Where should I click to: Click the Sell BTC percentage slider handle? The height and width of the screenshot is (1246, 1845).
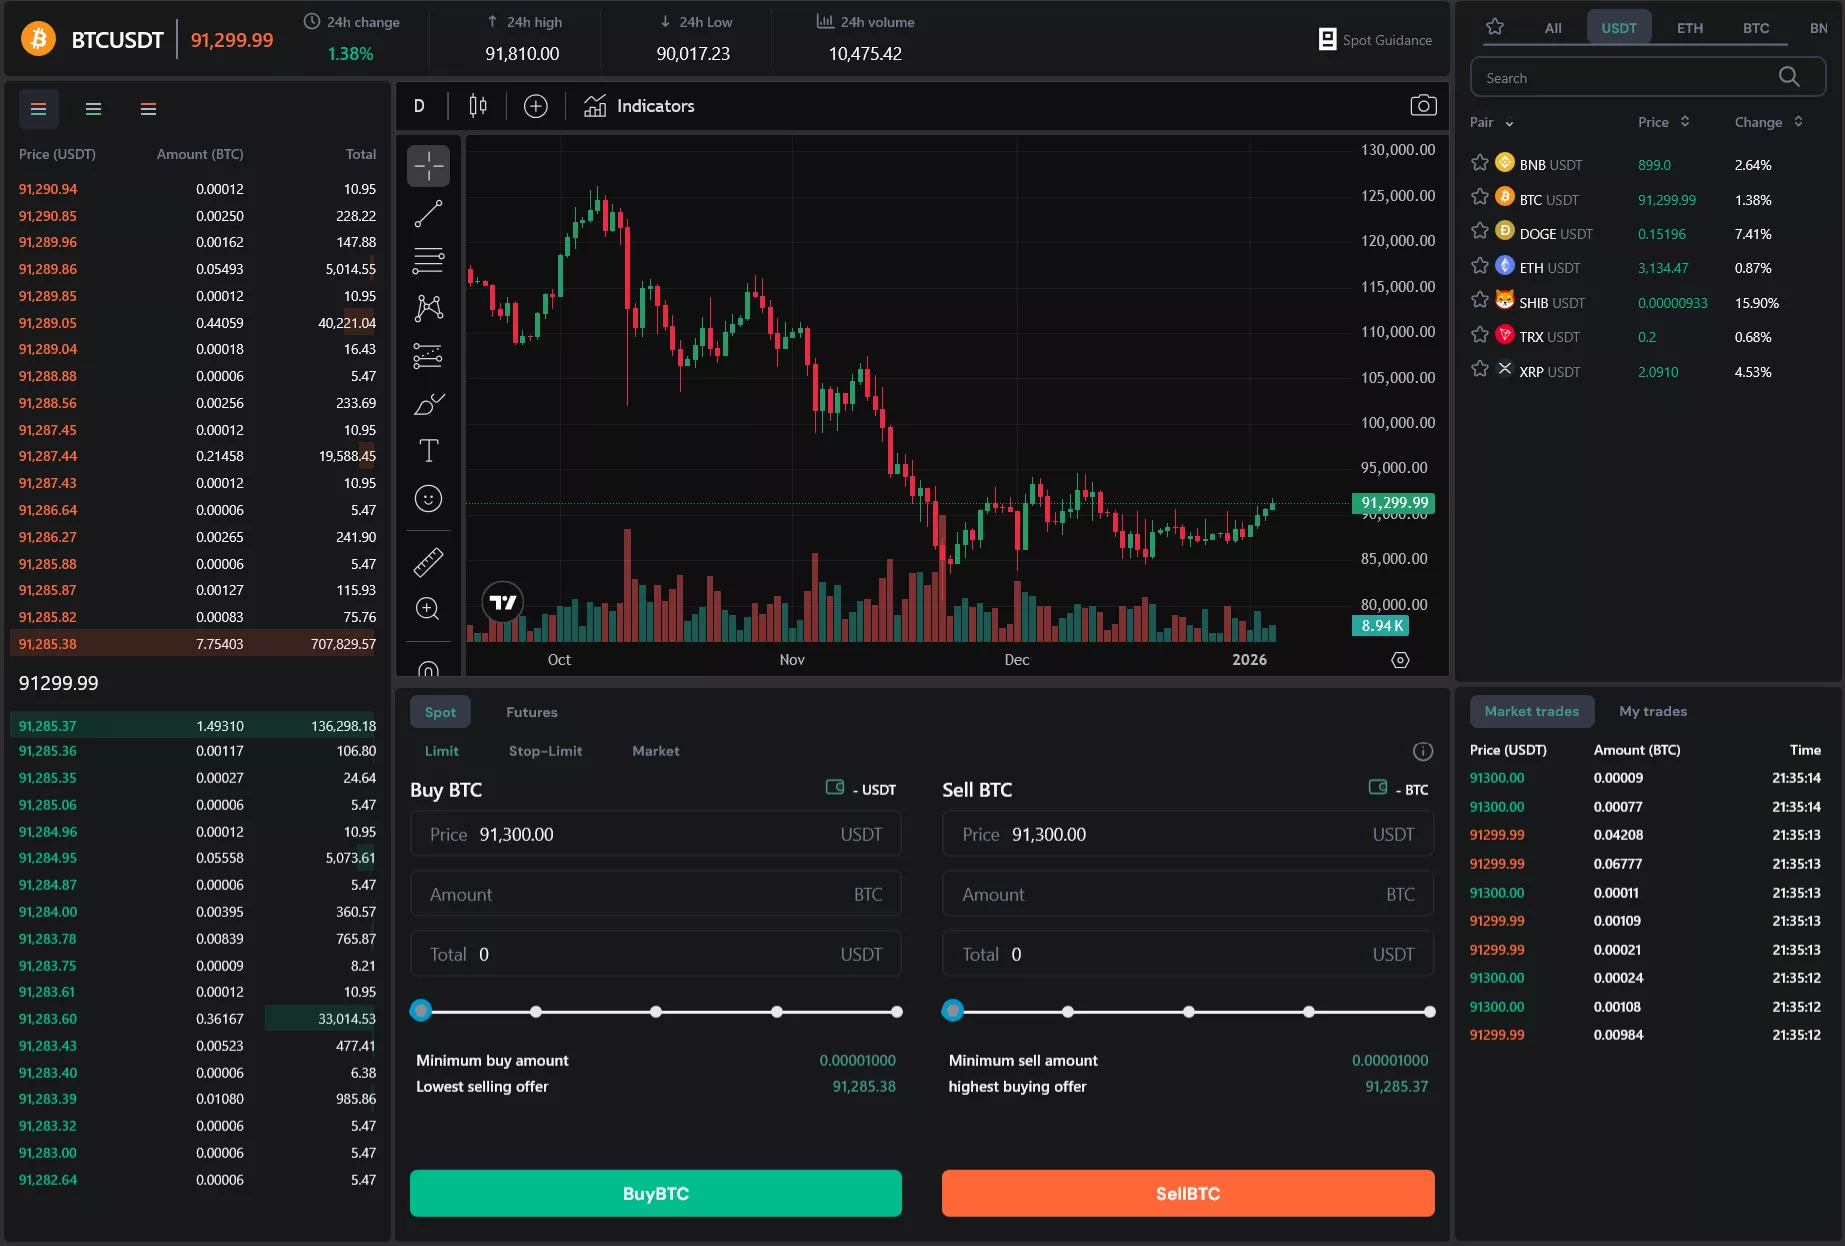pos(953,1011)
